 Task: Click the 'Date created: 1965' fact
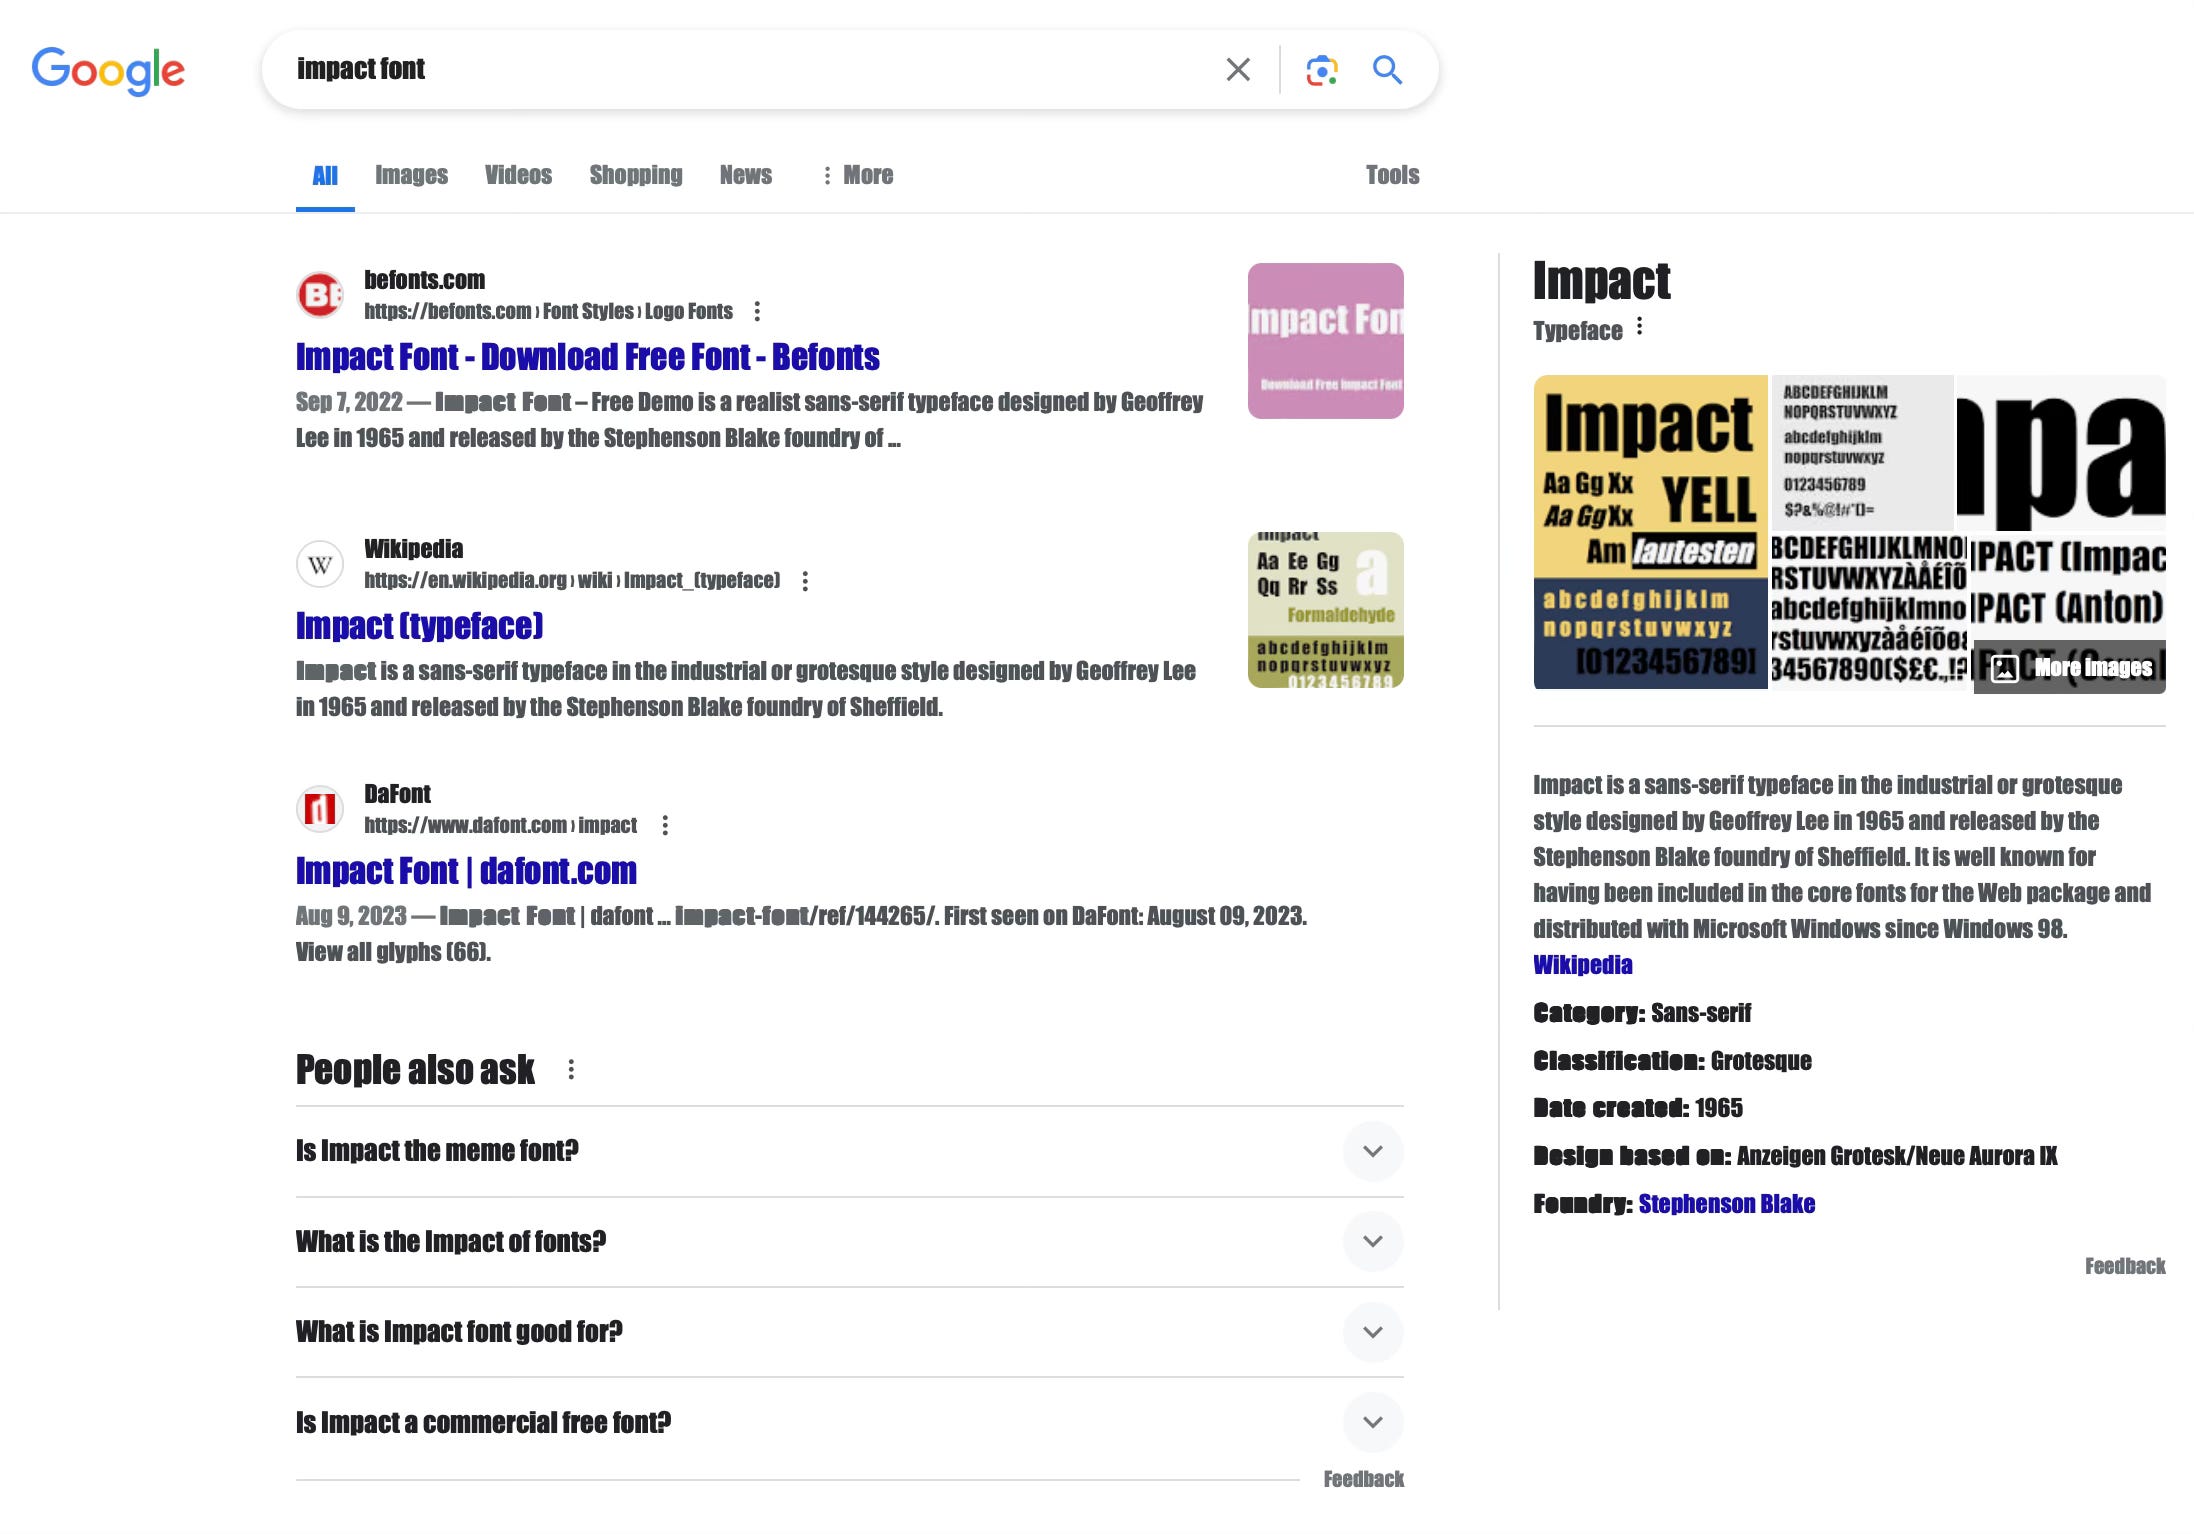click(x=1638, y=1108)
